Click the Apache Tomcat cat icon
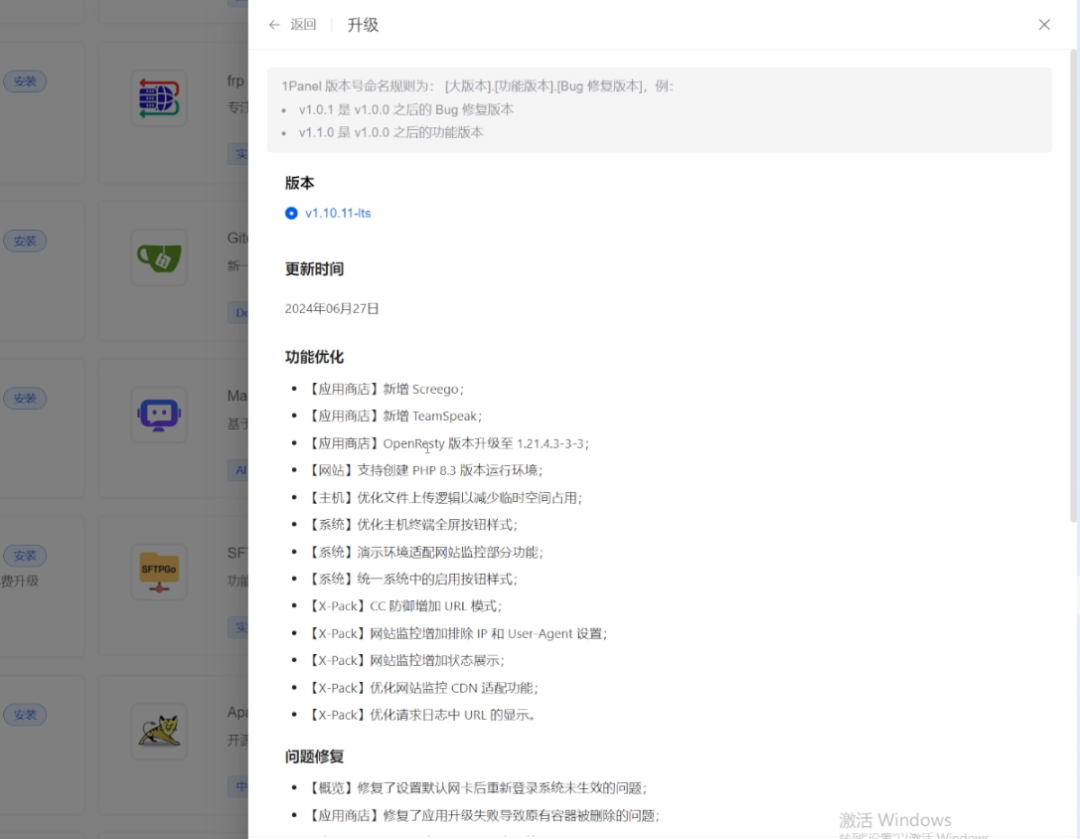This screenshot has width=1080, height=839. pyautogui.click(x=159, y=732)
